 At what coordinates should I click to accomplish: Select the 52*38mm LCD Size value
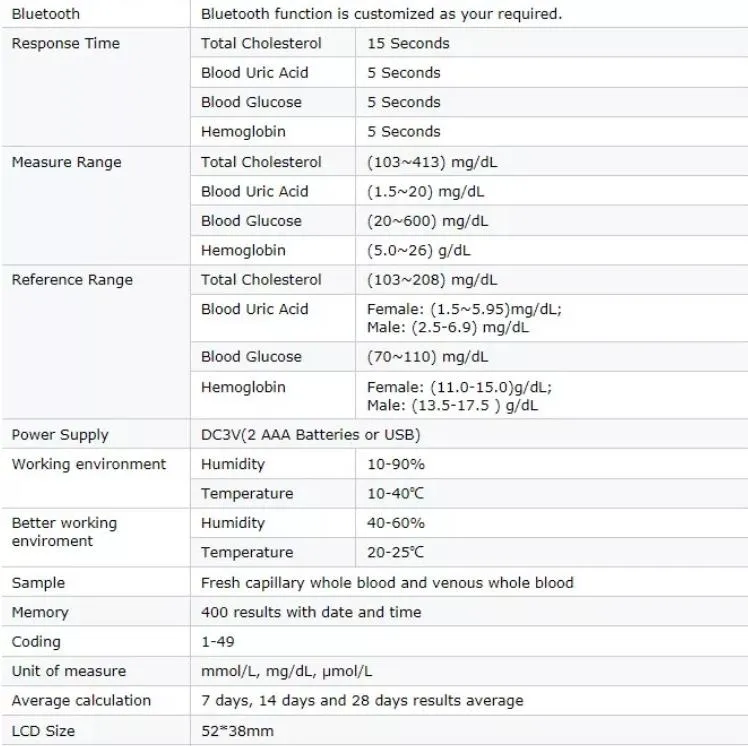[237, 731]
